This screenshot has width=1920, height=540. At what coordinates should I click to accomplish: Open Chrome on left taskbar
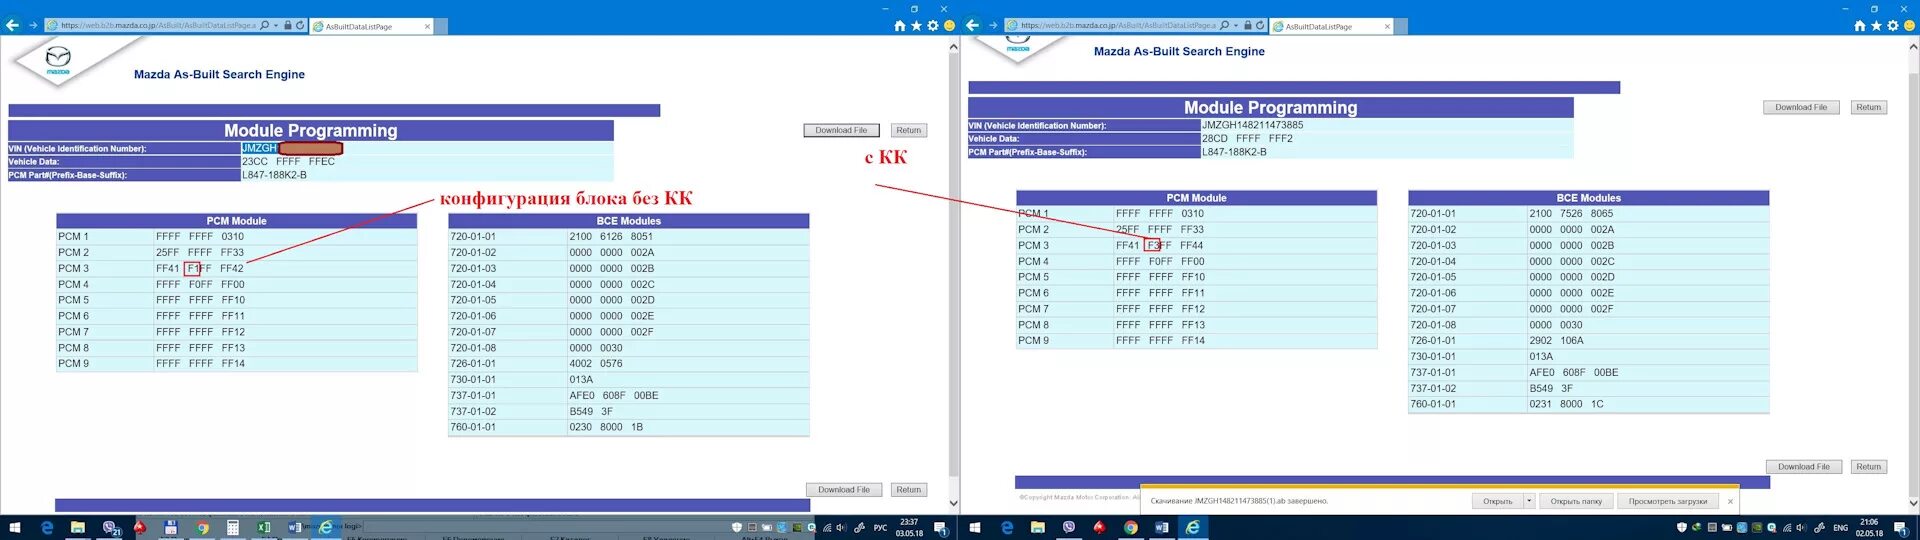[202, 528]
